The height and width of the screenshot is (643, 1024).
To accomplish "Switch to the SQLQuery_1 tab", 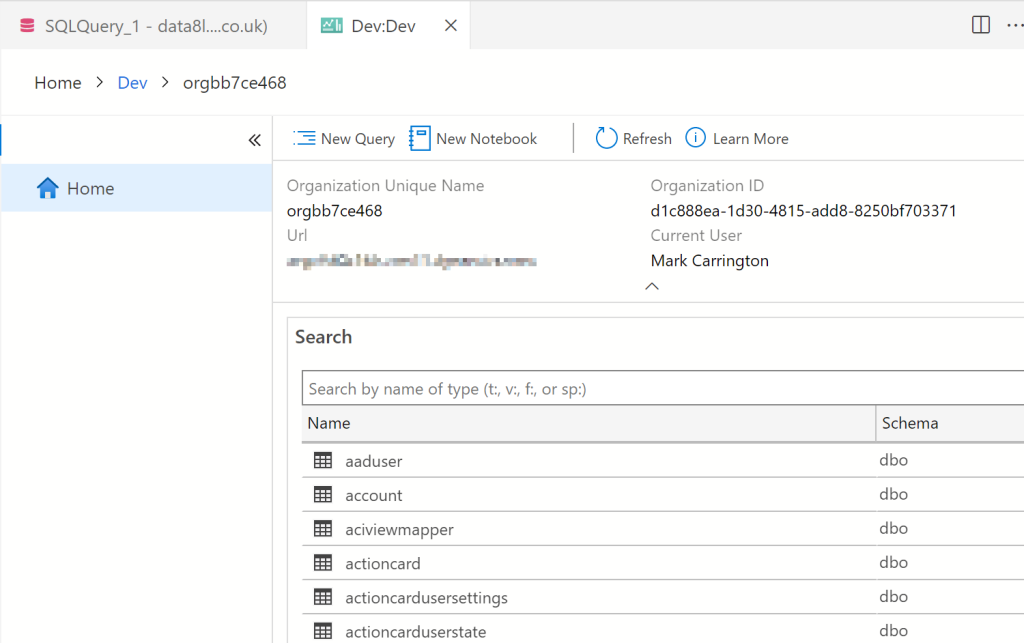I will click(x=153, y=25).
